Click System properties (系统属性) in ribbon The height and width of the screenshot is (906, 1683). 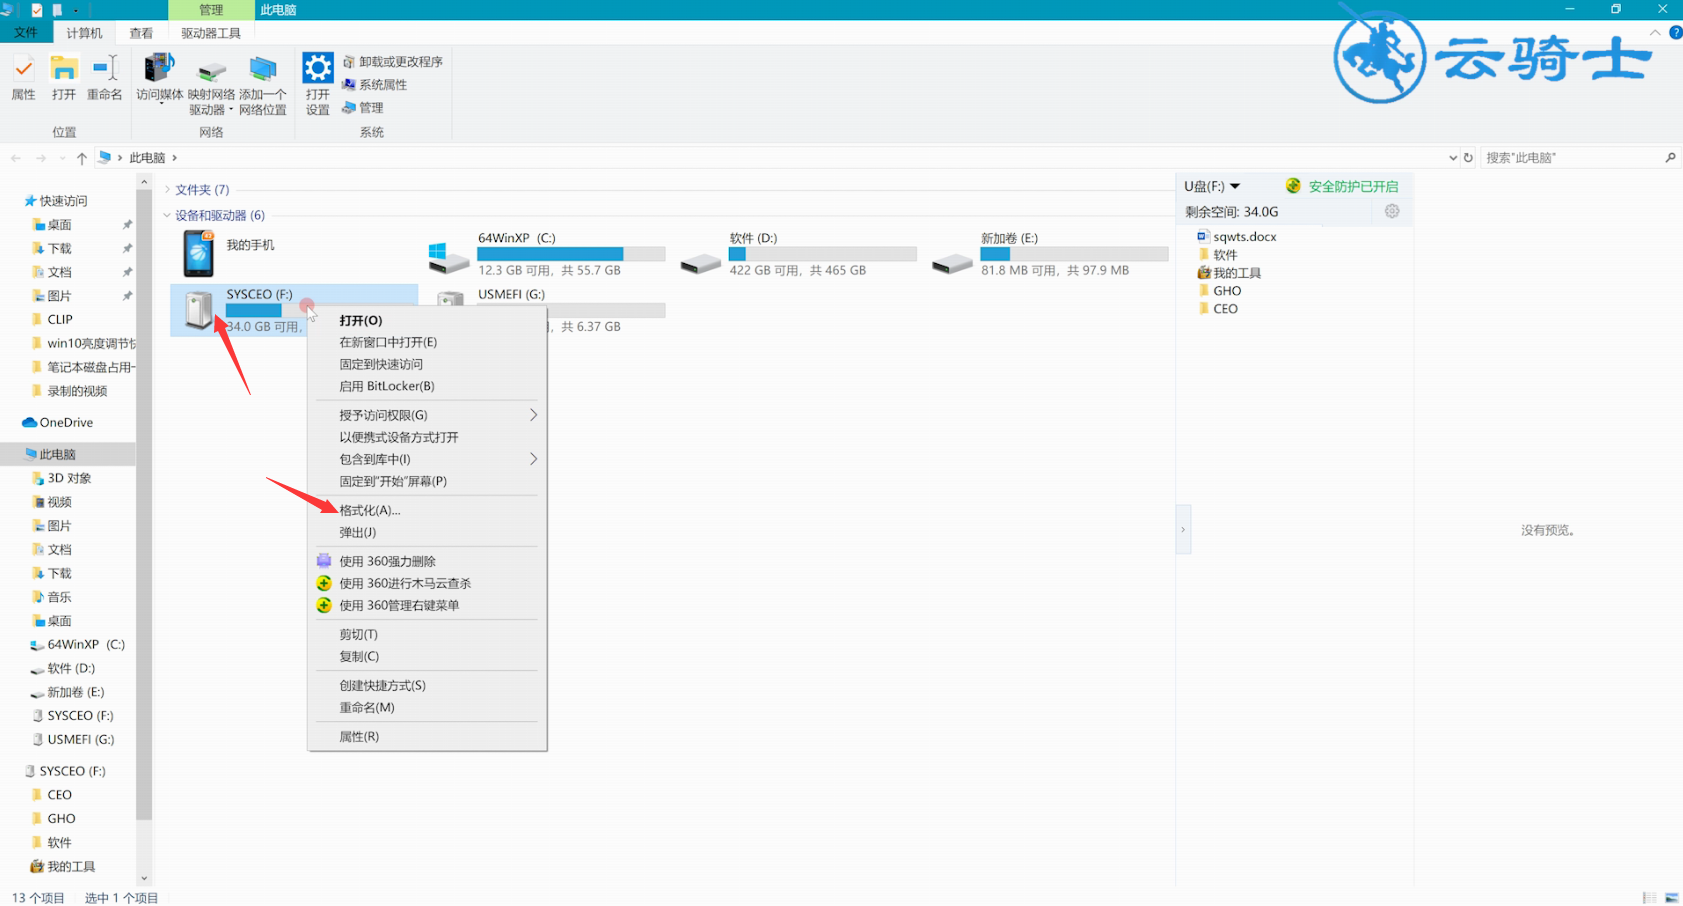(375, 85)
